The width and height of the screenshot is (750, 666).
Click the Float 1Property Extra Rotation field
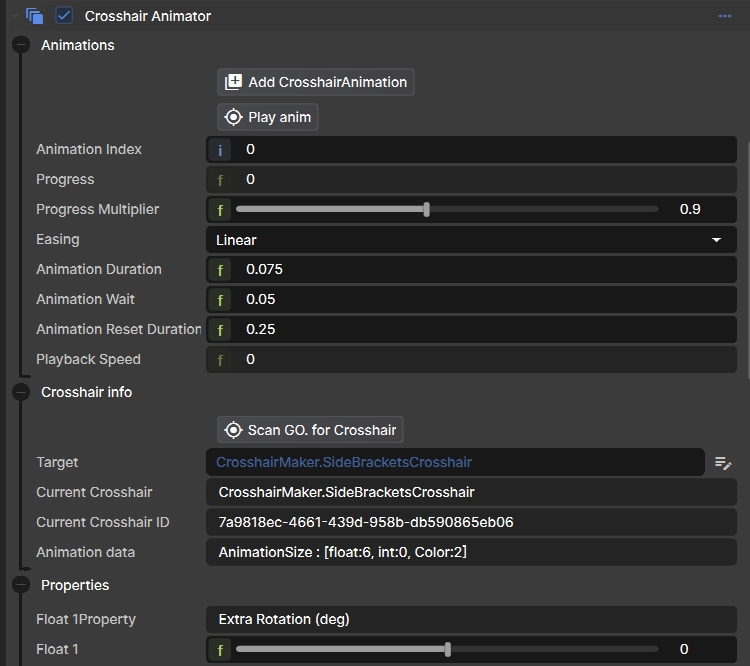point(471,619)
